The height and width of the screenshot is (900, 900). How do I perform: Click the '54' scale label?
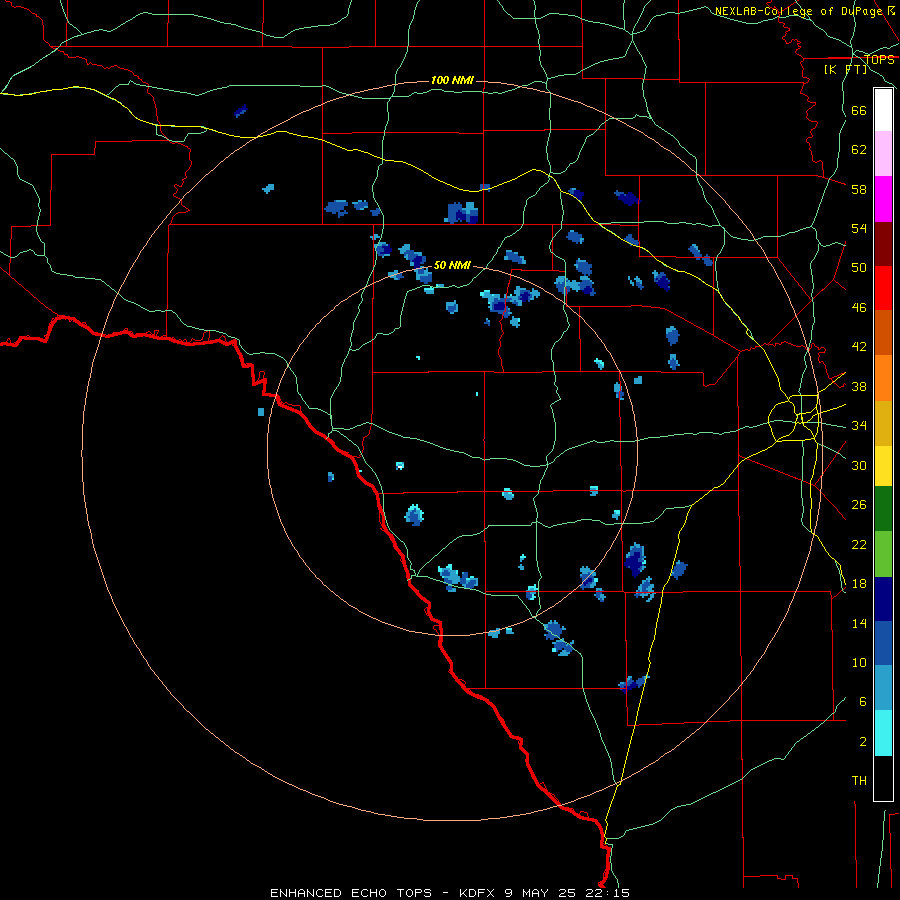point(859,228)
